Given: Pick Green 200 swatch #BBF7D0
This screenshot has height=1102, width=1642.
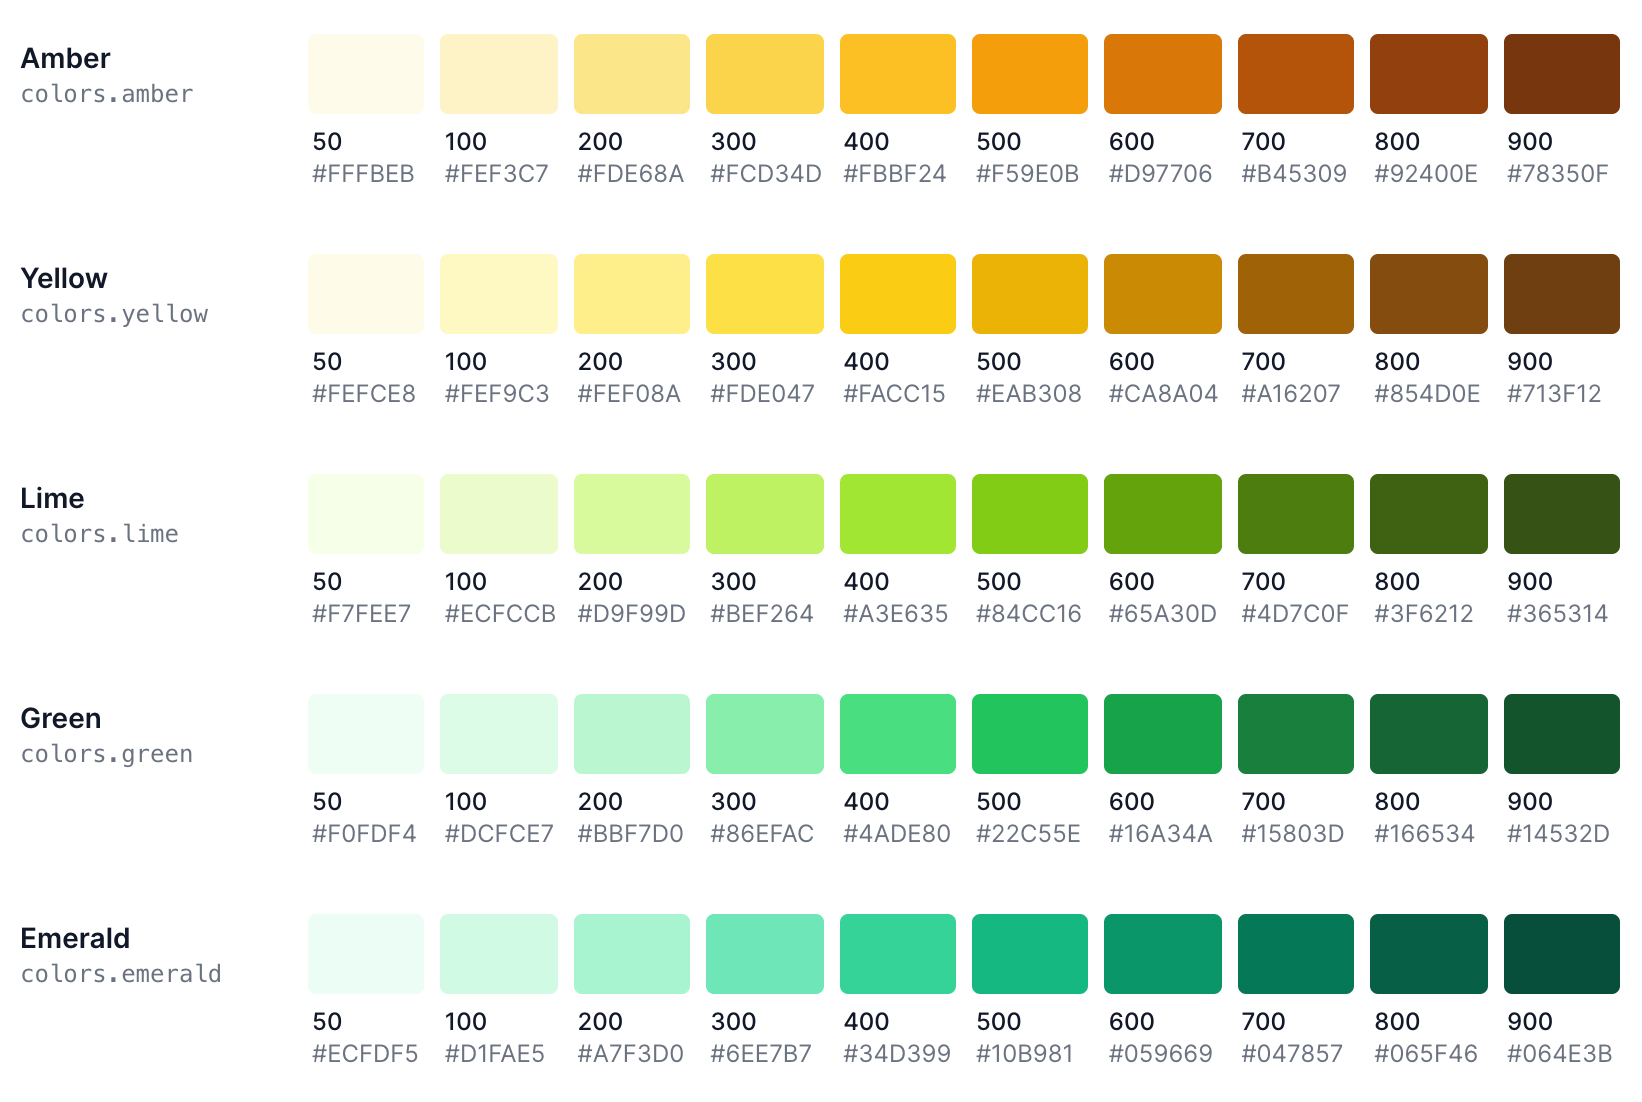Looking at the screenshot, I should 632,734.
